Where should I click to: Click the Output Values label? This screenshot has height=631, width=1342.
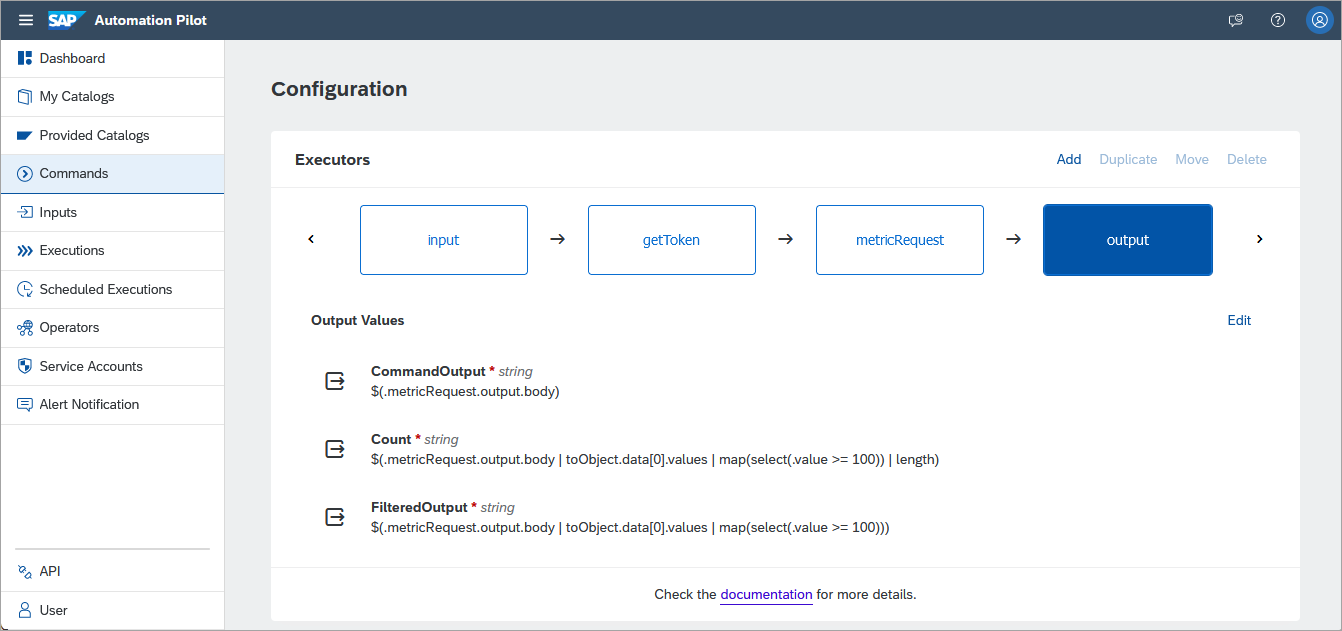[x=358, y=320]
